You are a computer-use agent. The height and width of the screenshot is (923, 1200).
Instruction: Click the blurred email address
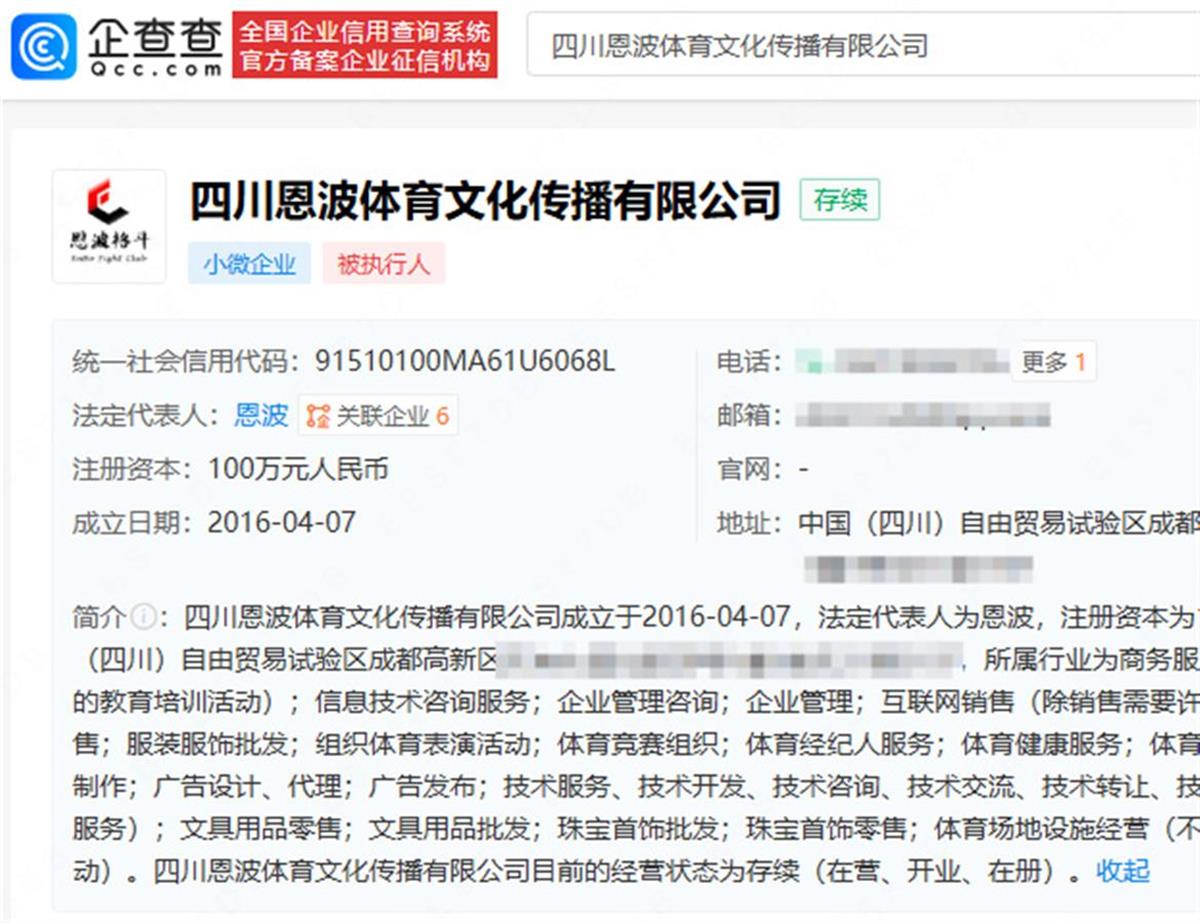[922, 415]
